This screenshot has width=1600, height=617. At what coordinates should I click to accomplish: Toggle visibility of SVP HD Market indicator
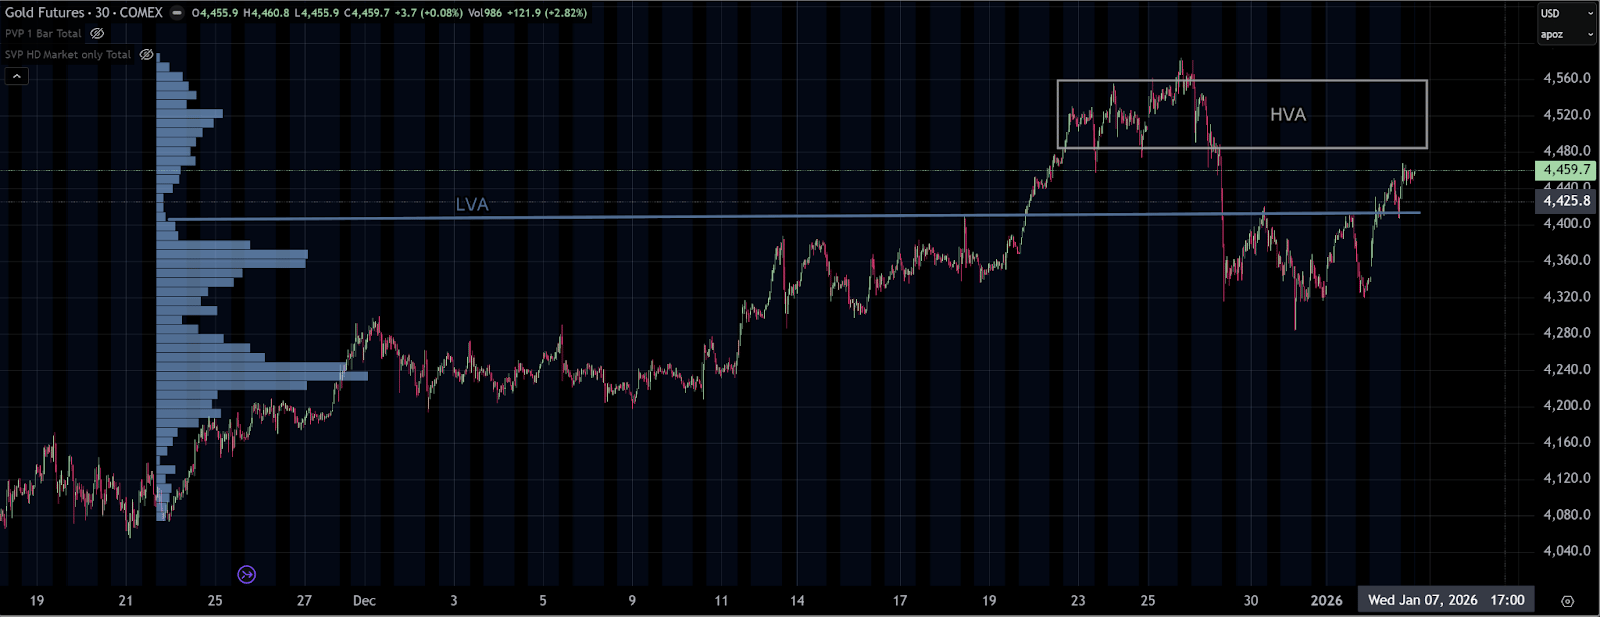pos(146,55)
